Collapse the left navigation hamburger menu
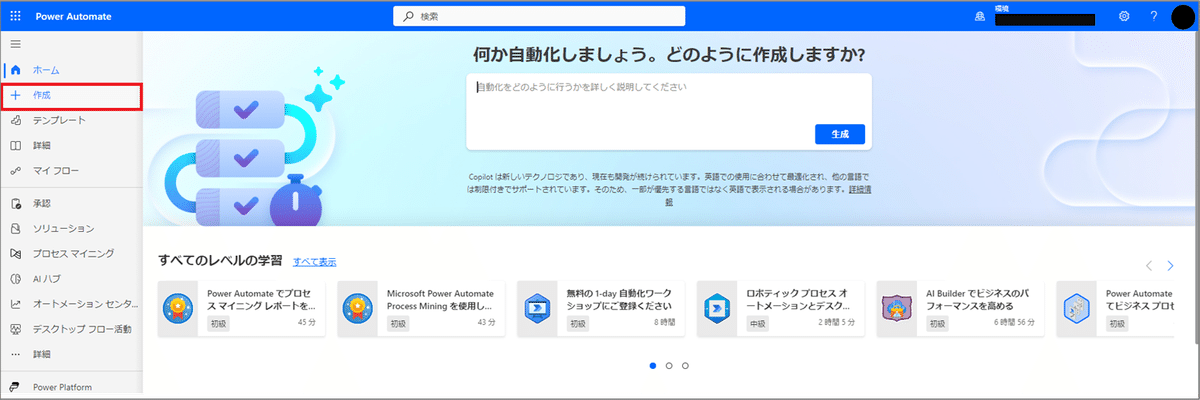Image resolution: width=1200 pixels, height=400 pixels. click(x=15, y=45)
